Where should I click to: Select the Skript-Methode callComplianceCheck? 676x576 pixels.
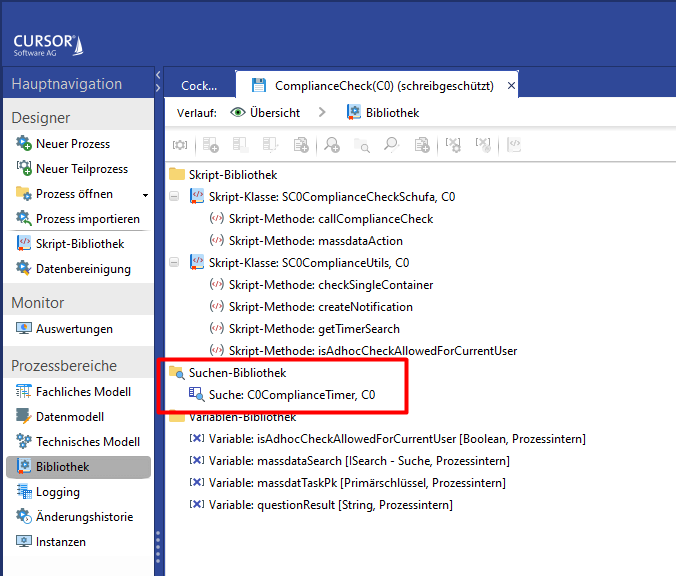[330, 219]
